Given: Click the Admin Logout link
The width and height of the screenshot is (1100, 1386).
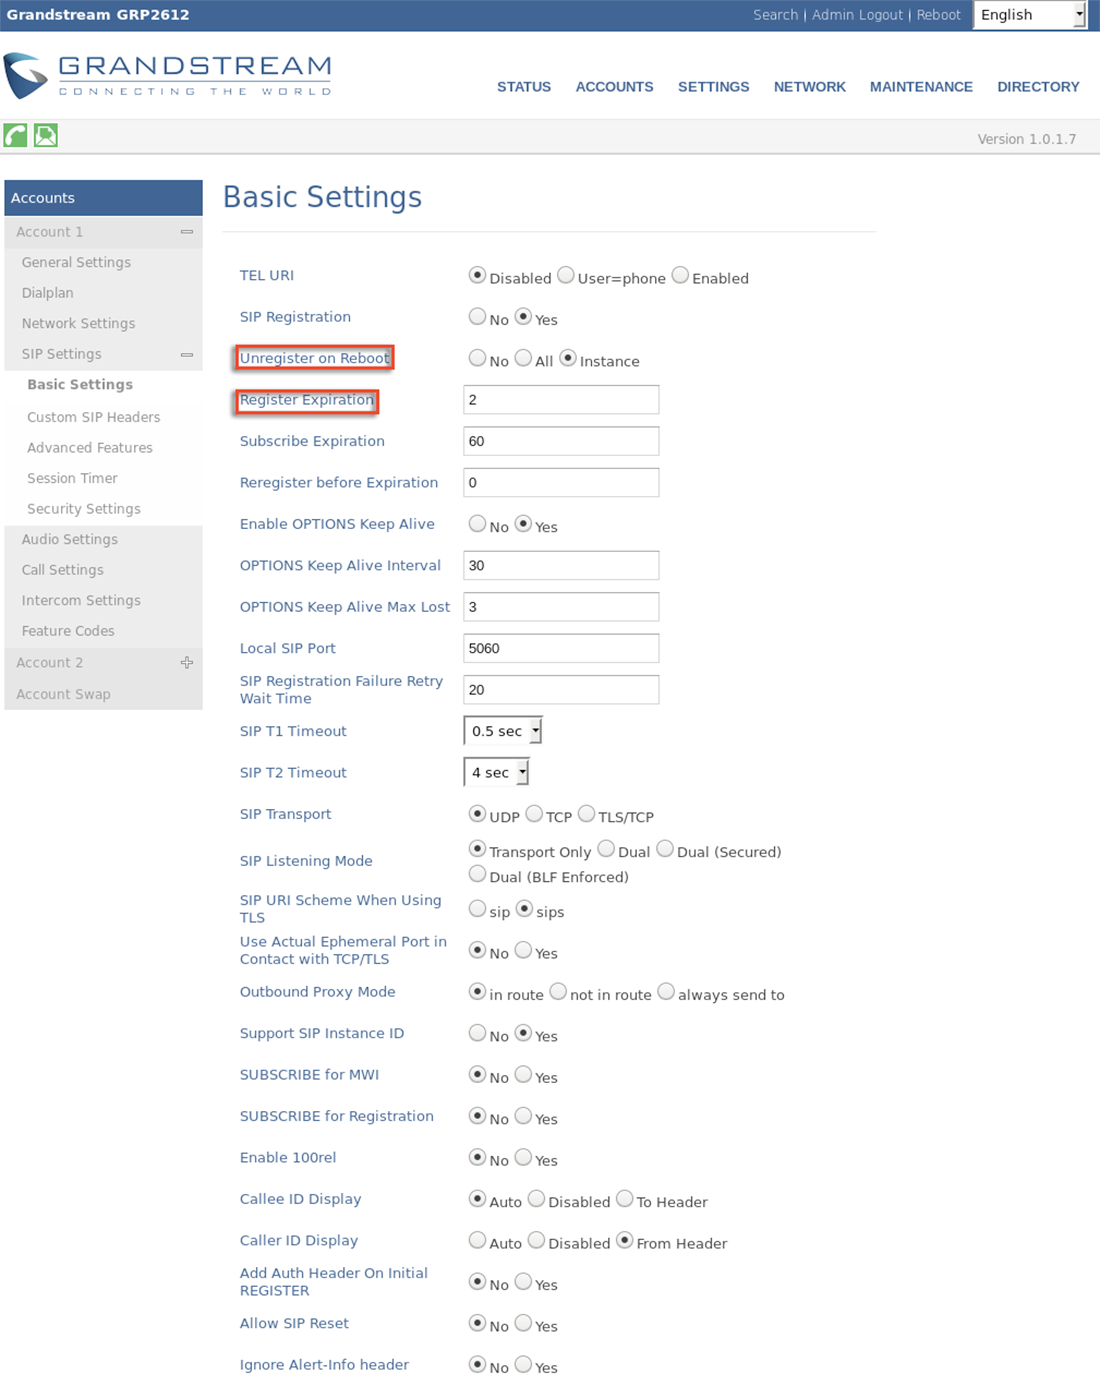Looking at the screenshot, I should tap(857, 15).
